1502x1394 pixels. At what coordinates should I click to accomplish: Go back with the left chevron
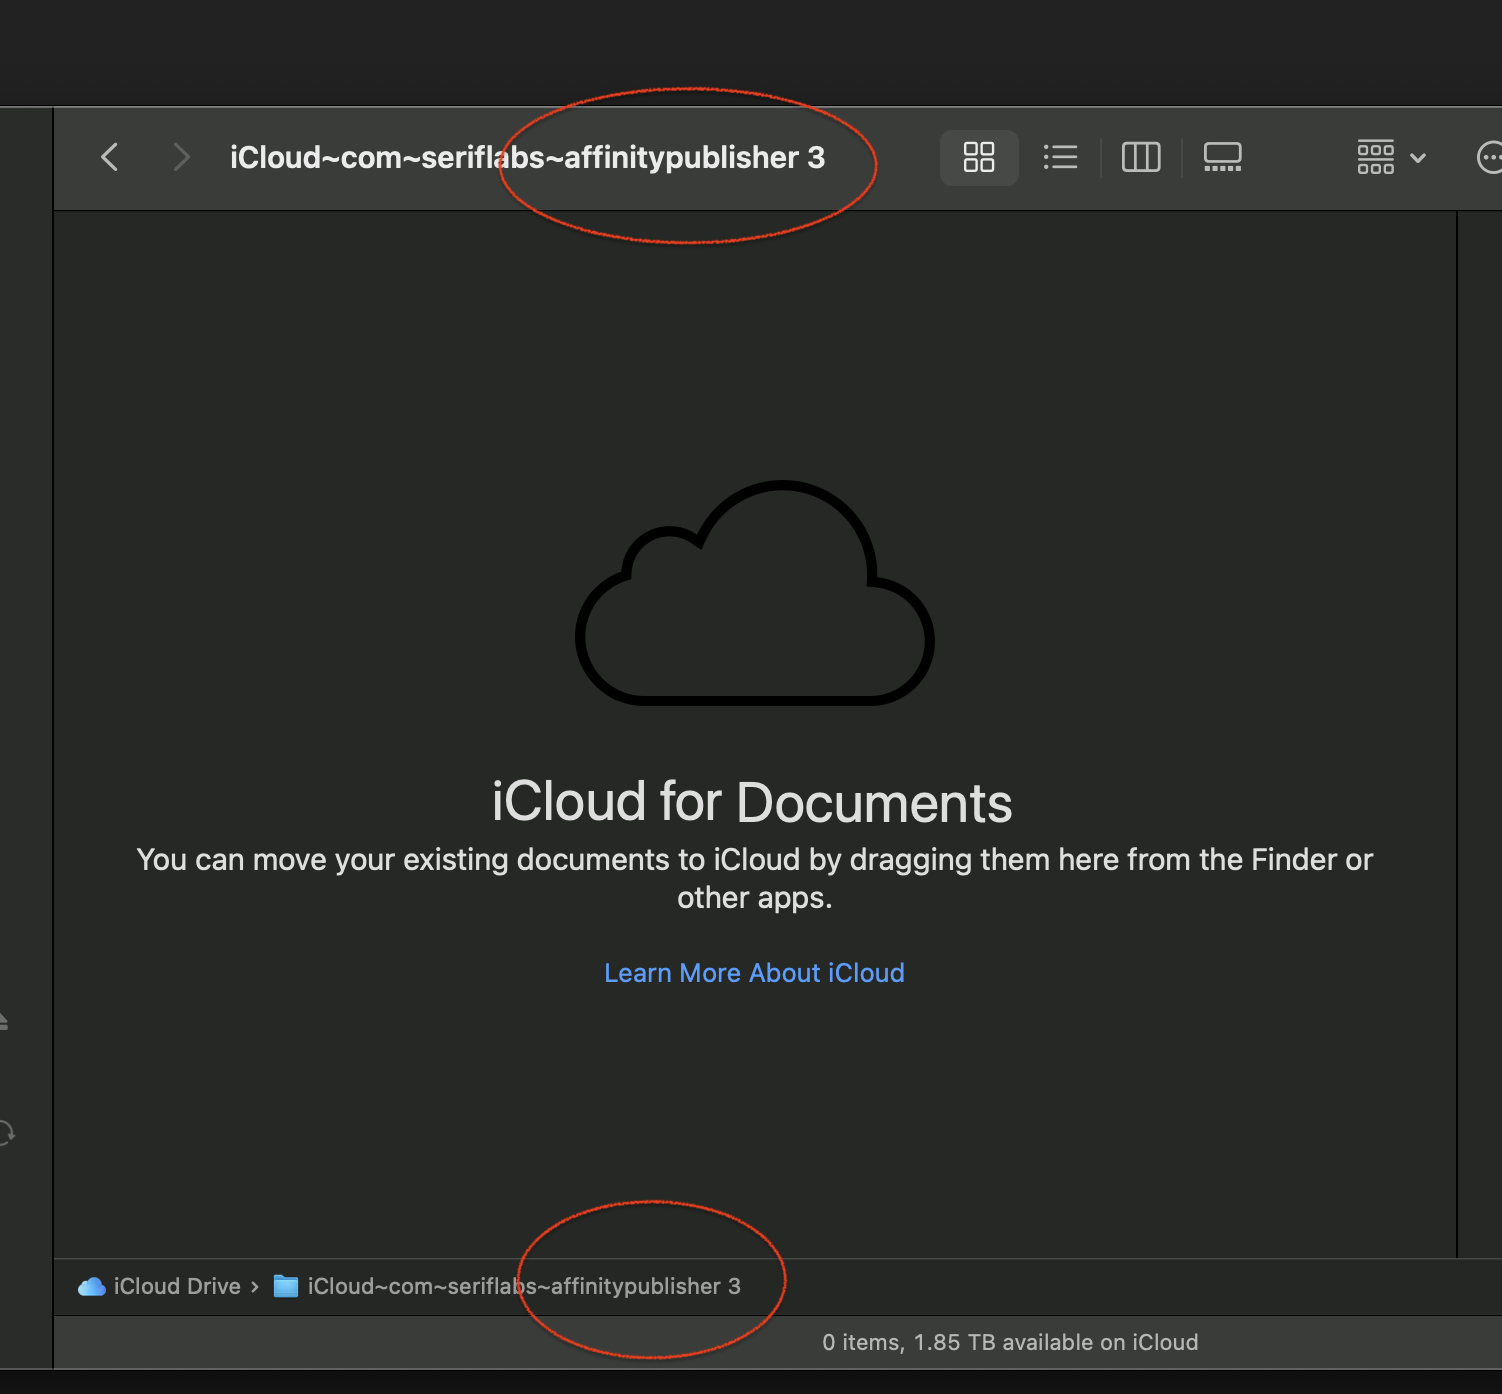[110, 157]
